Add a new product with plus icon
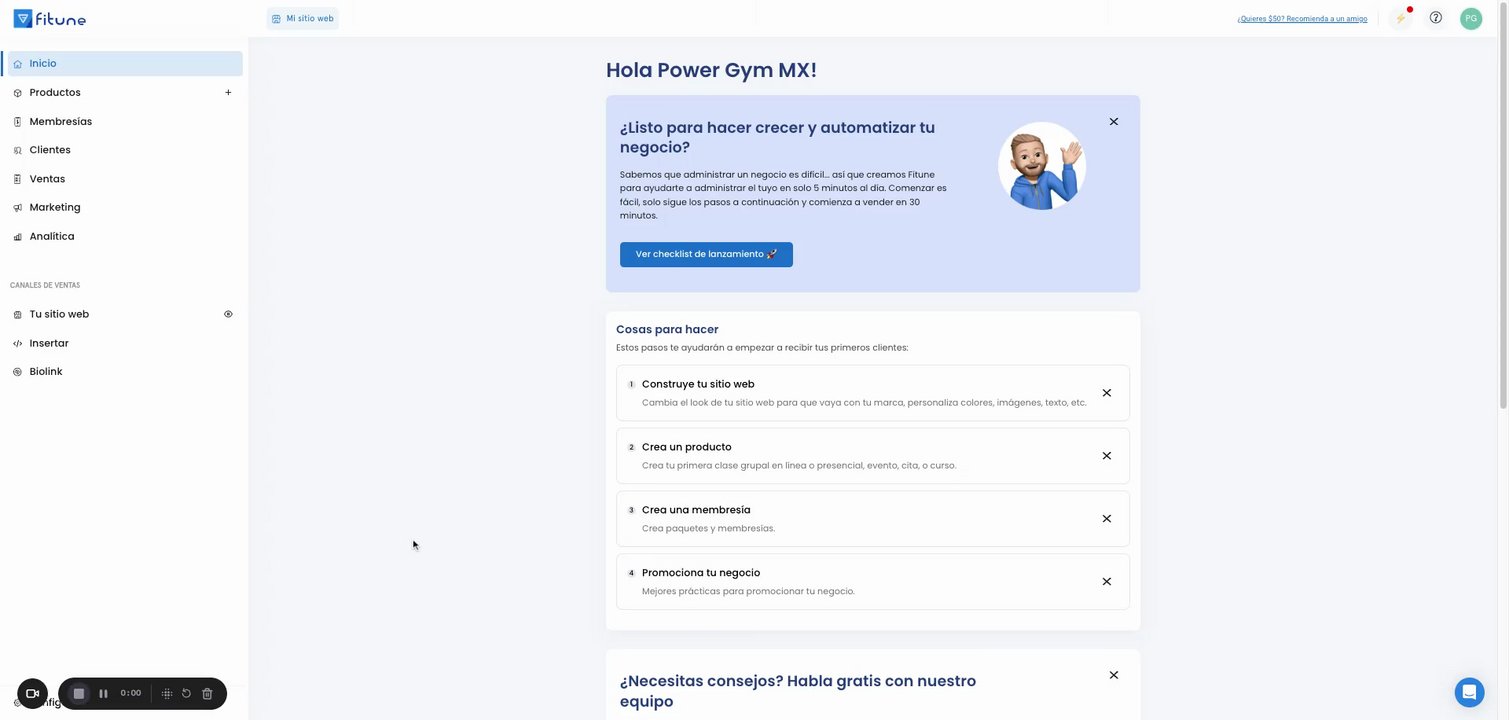Screen dimensions: 1509x720 228,93
